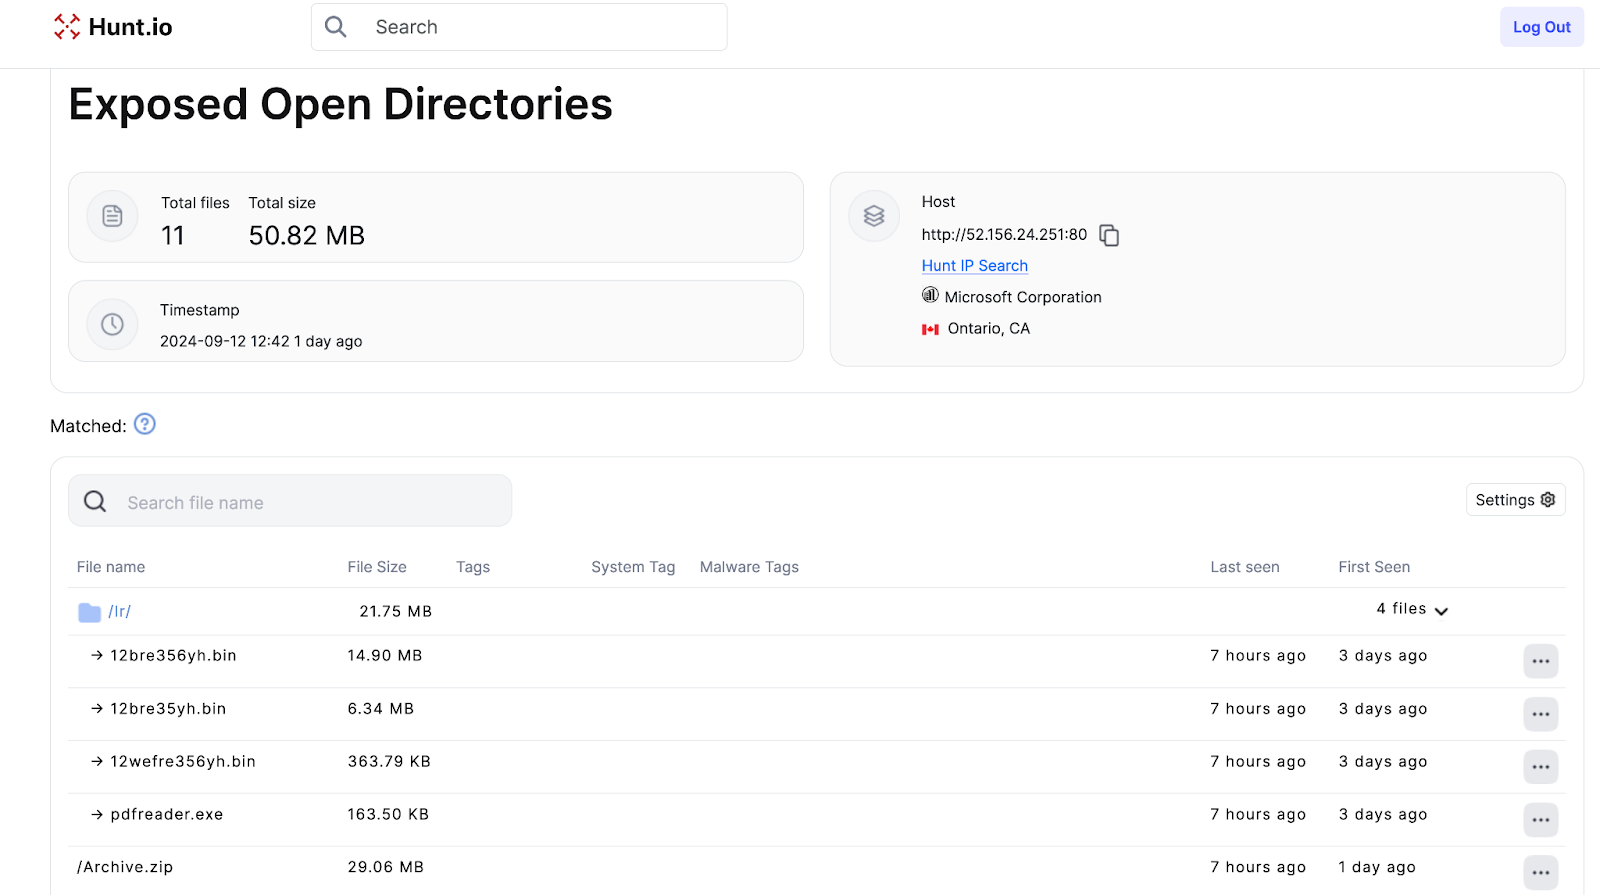Open more options for 12bre35yh.bin
This screenshot has height=895, width=1600.
(x=1540, y=714)
